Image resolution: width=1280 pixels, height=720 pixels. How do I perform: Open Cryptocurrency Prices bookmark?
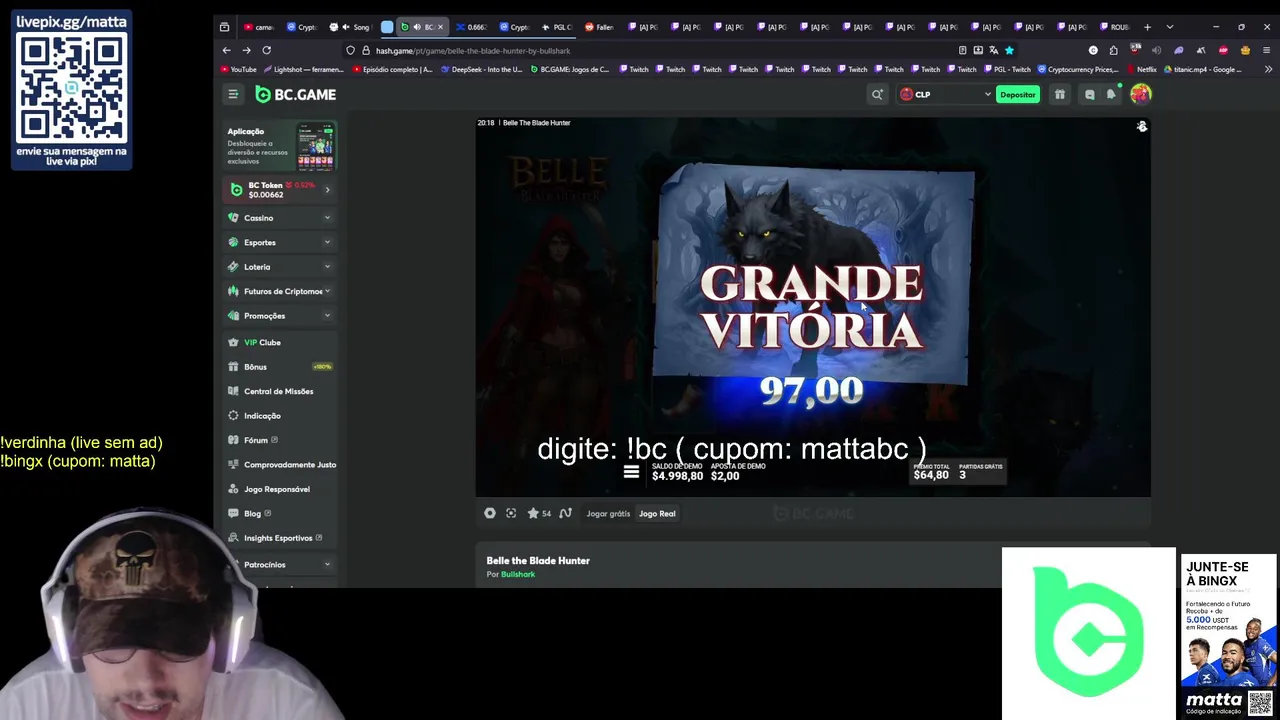click(x=1078, y=70)
